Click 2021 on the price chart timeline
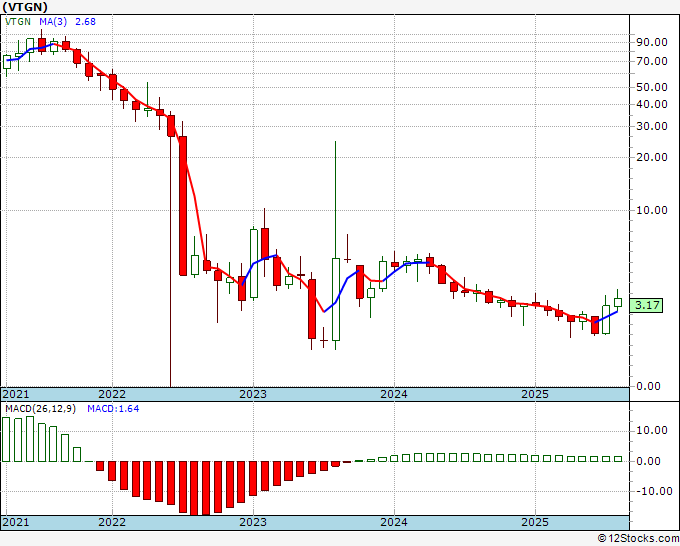 click(16, 394)
